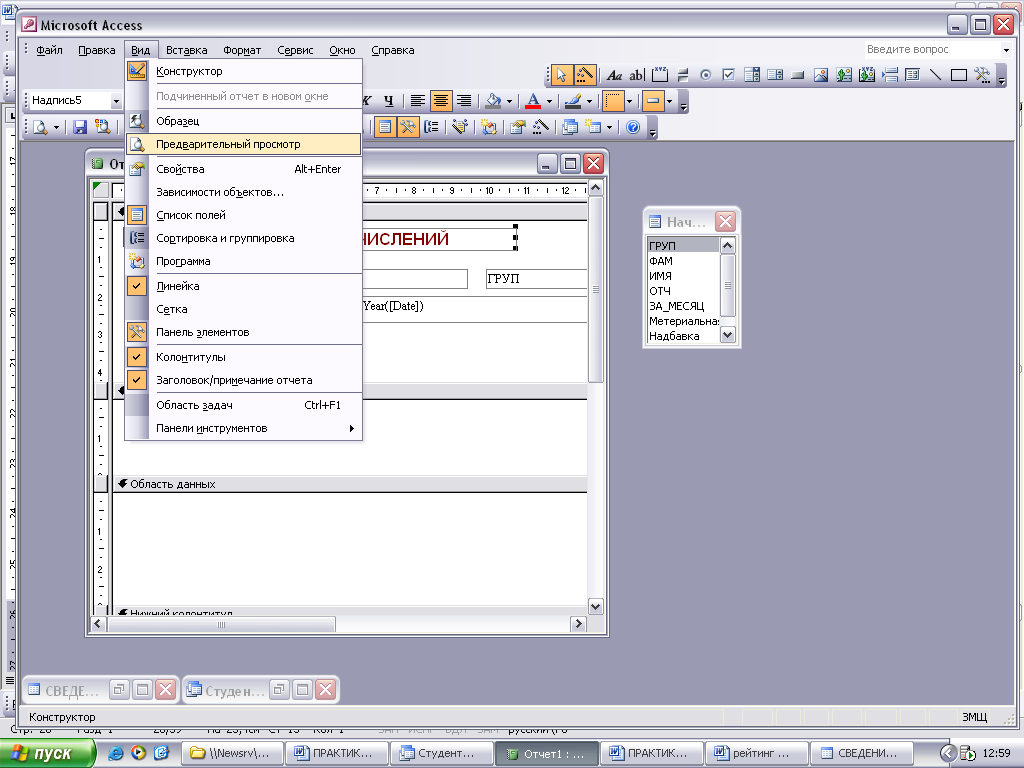The image size is (1024, 768).
Task: Apply the fill/back color bucket
Action: tap(494, 101)
